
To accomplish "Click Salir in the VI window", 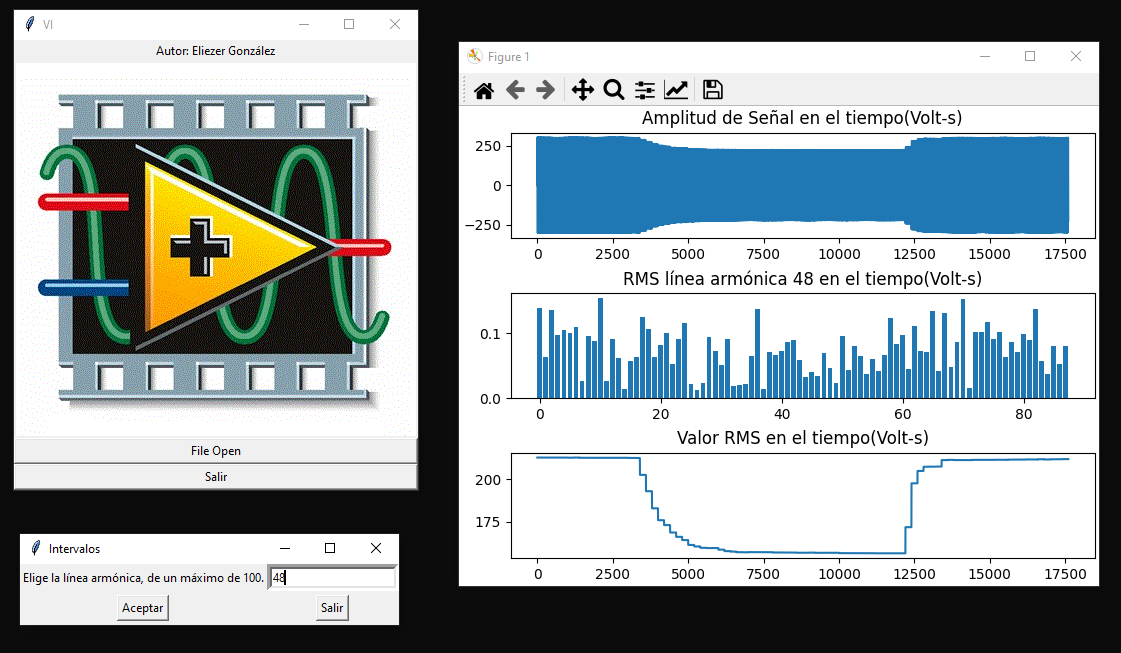I will point(215,477).
